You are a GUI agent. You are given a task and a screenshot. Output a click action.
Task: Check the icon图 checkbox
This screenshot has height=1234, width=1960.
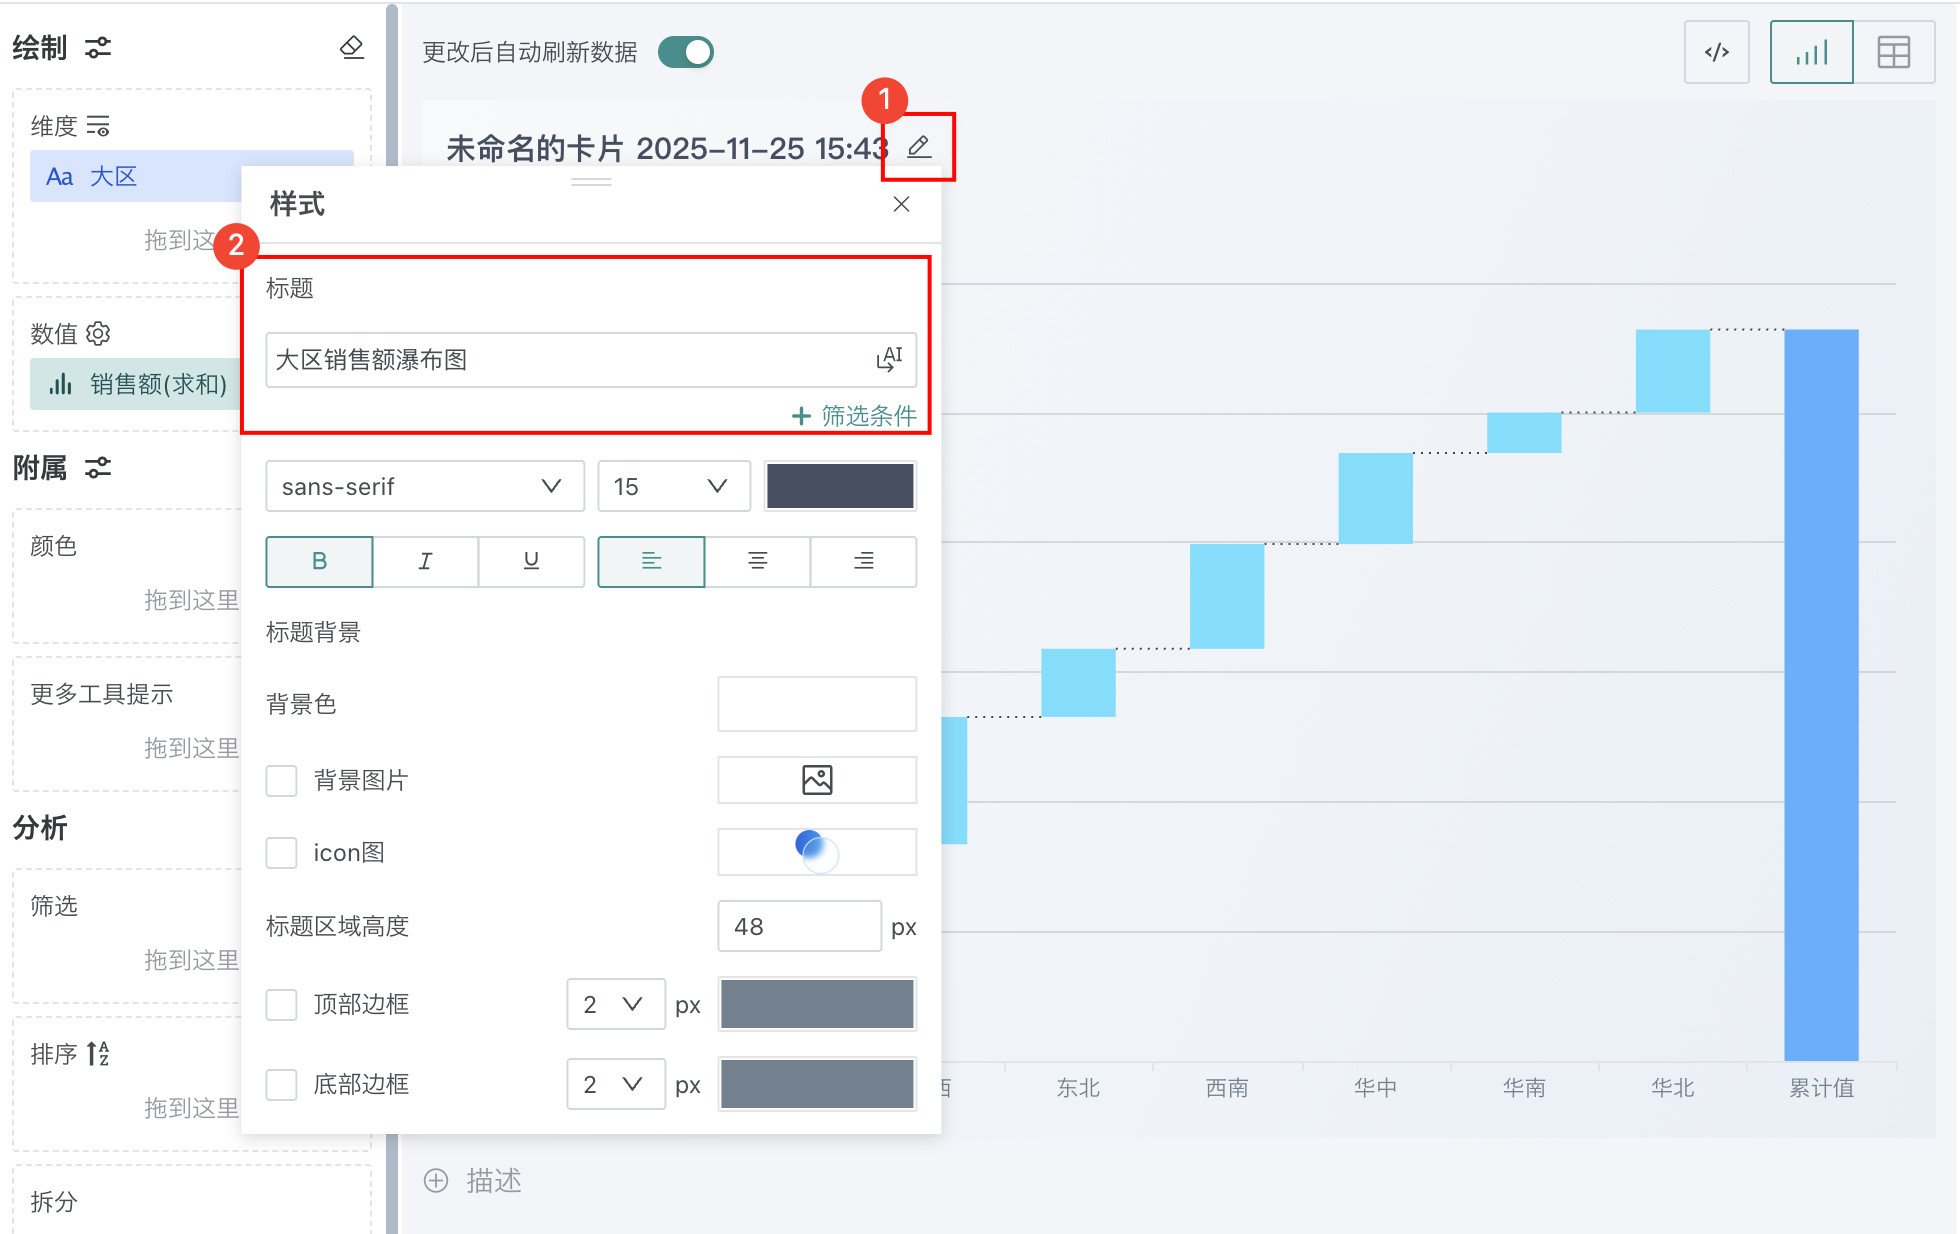[282, 853]
